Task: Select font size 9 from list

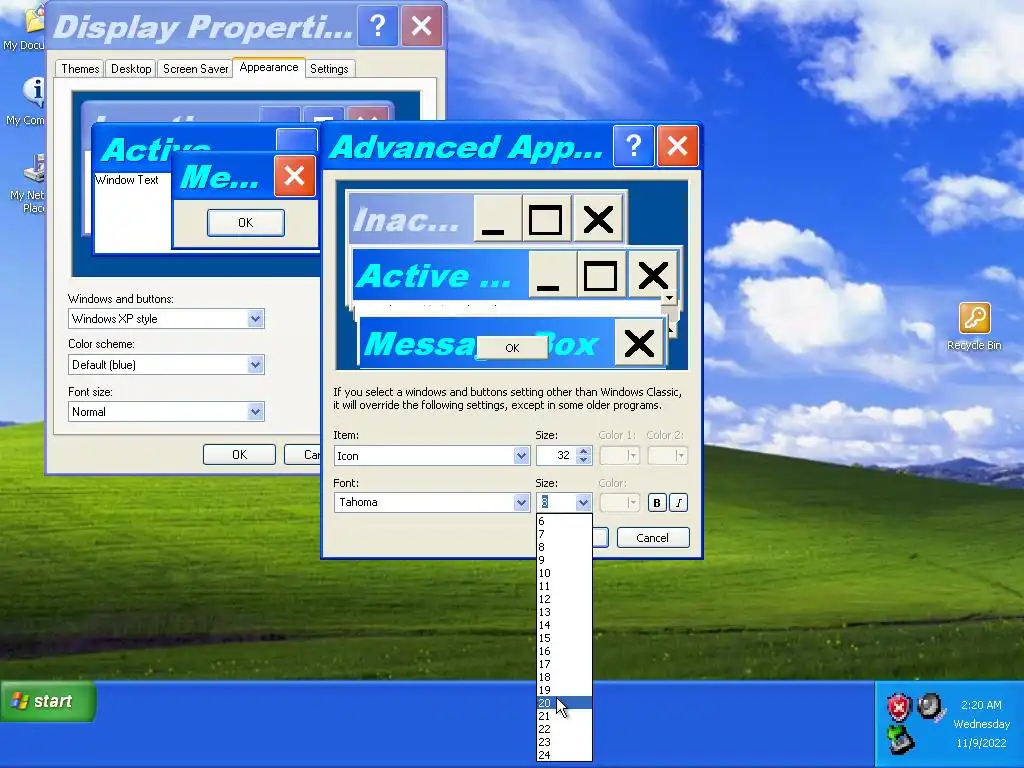Action: (x=564, y=560)
